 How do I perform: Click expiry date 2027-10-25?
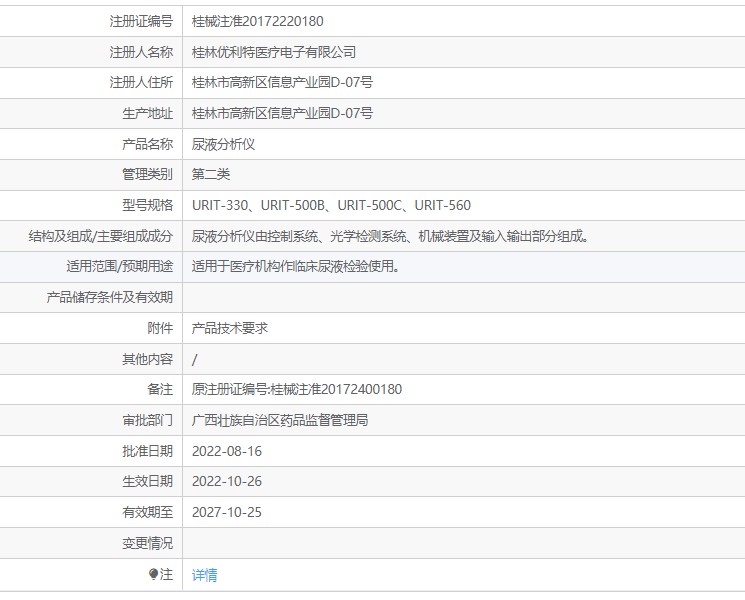[x=227, y=513]
